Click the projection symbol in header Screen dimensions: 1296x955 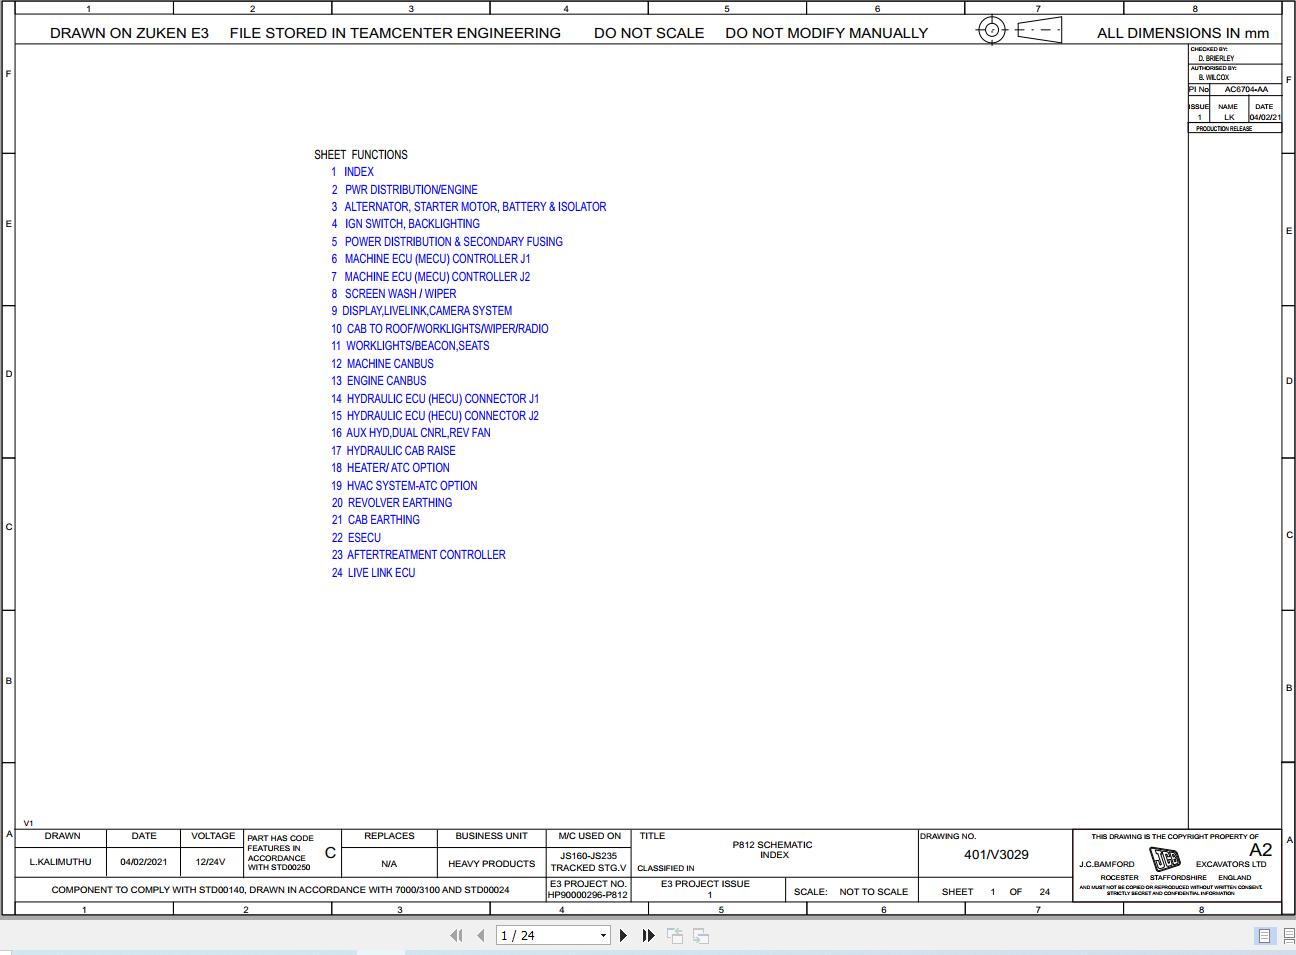tap(1019, 30)
